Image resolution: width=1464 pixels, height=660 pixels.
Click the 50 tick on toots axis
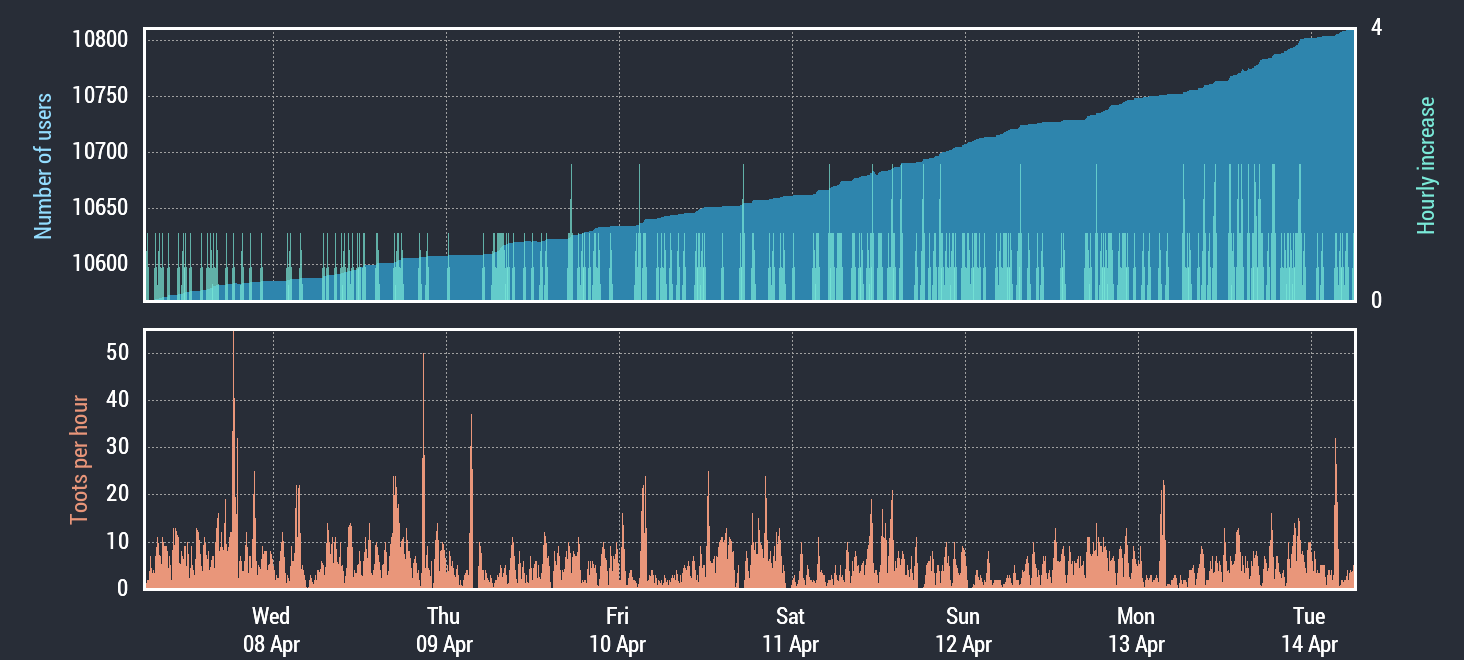pos(116,353)
